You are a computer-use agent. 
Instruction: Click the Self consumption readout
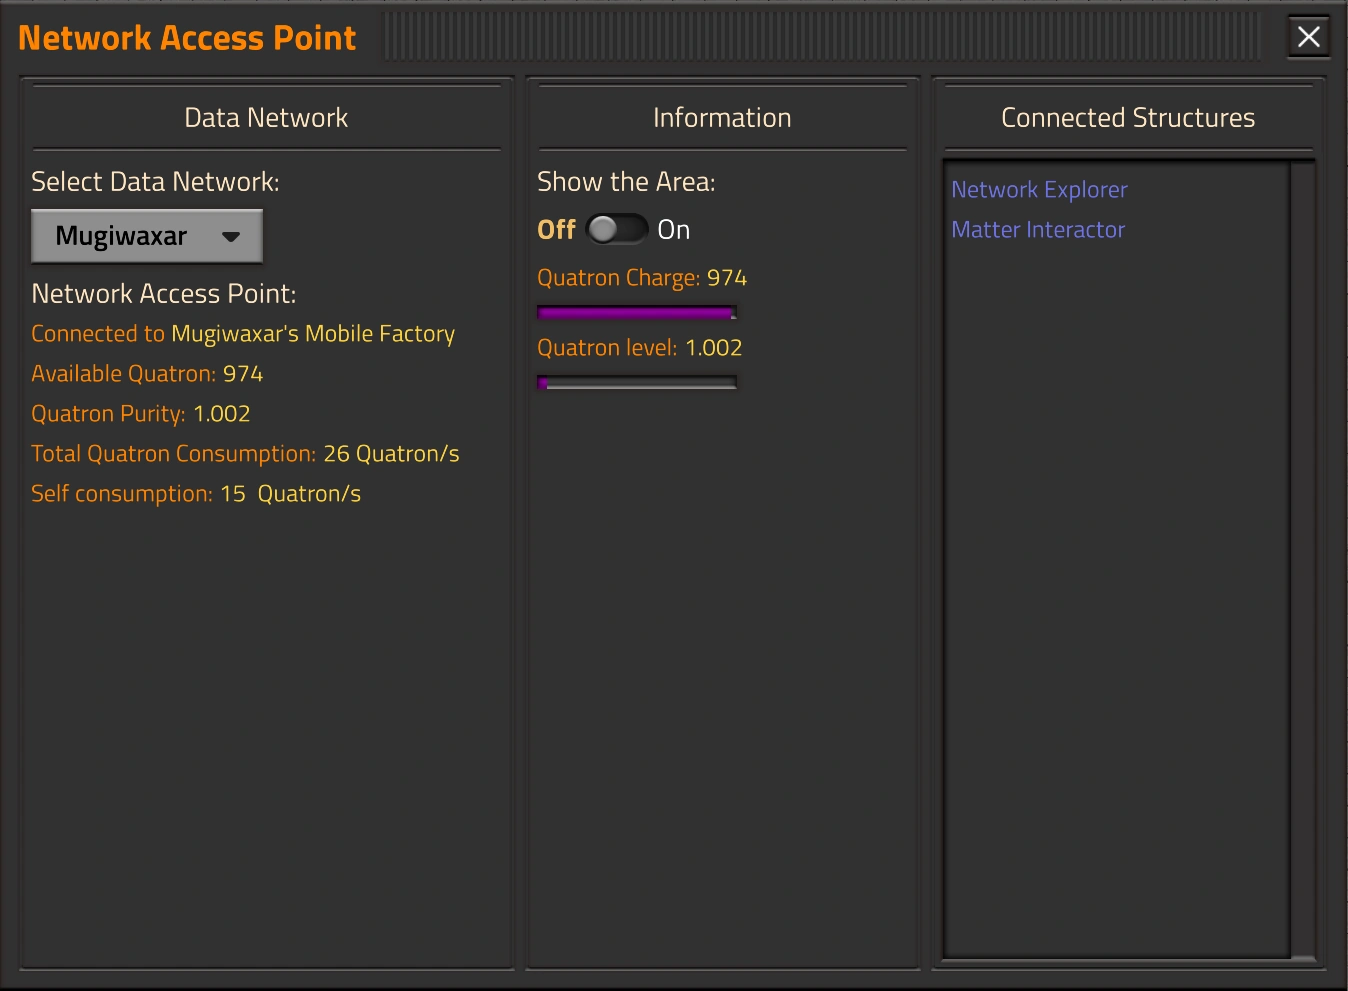(196, 494)
